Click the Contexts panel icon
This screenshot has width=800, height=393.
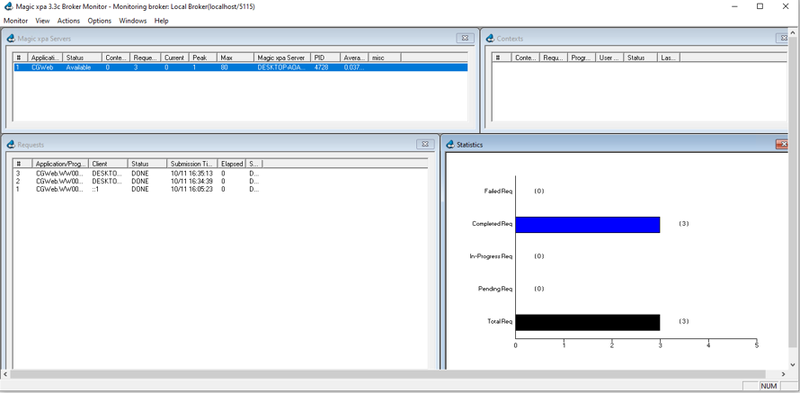click(490, 38)
